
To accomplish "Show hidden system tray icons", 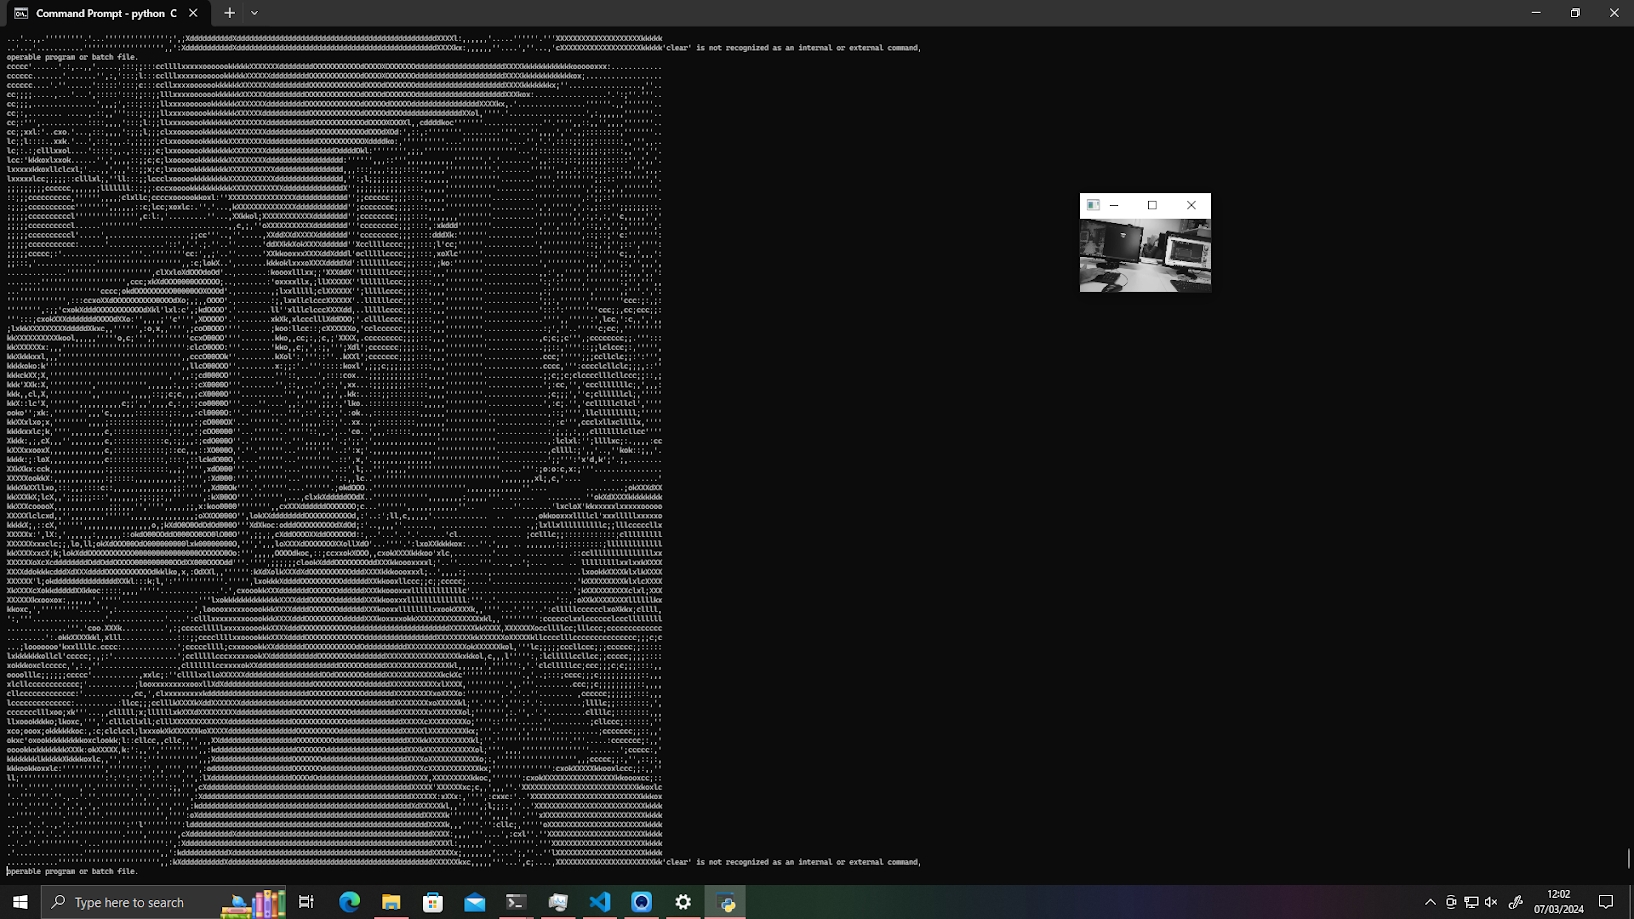I will (1430, 902).
